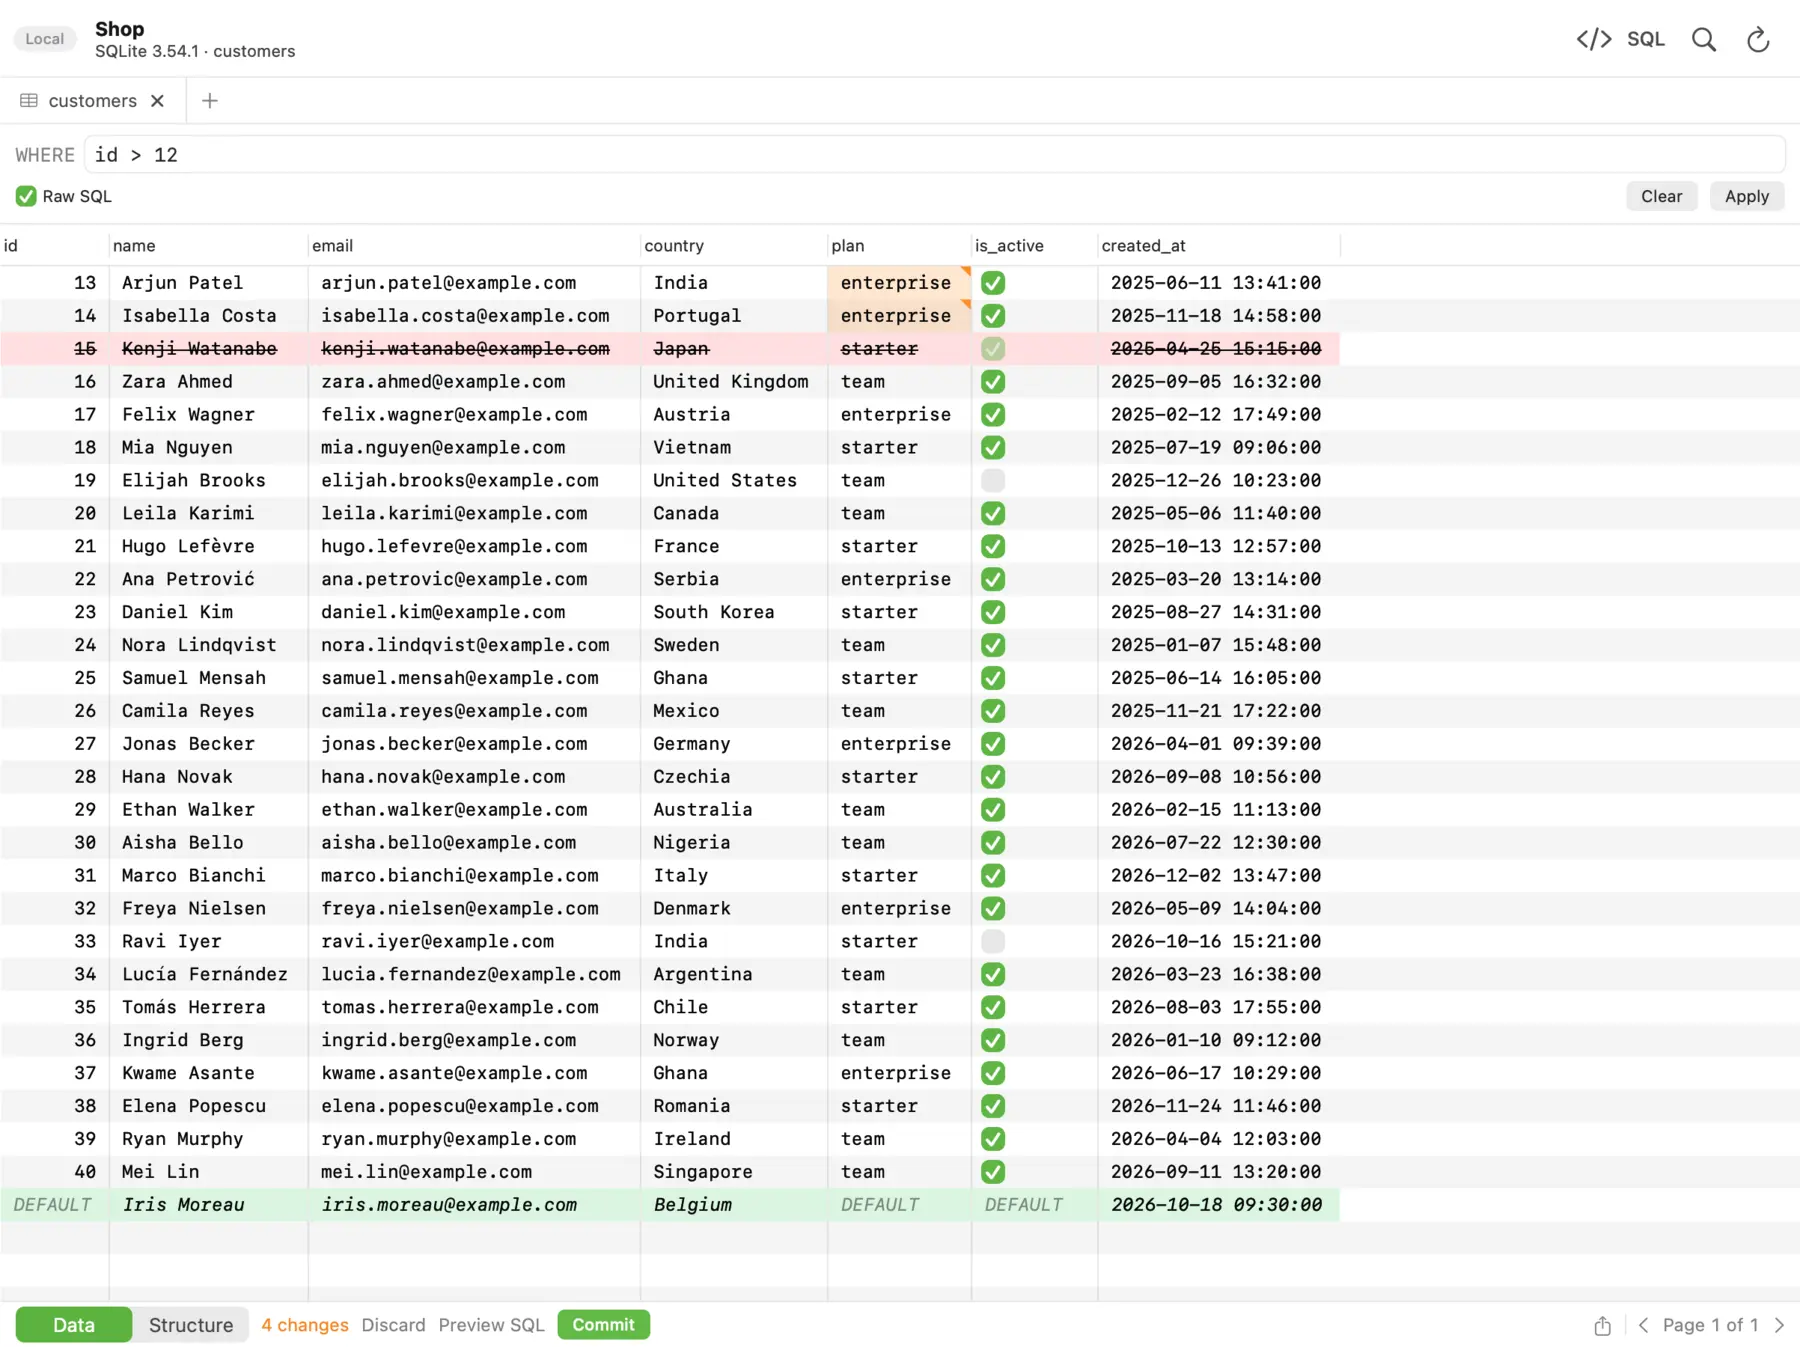The image size is (1800, 1347).
Task: Click the Page 1 of 1 indicator
Action: click(1710, 1325)
